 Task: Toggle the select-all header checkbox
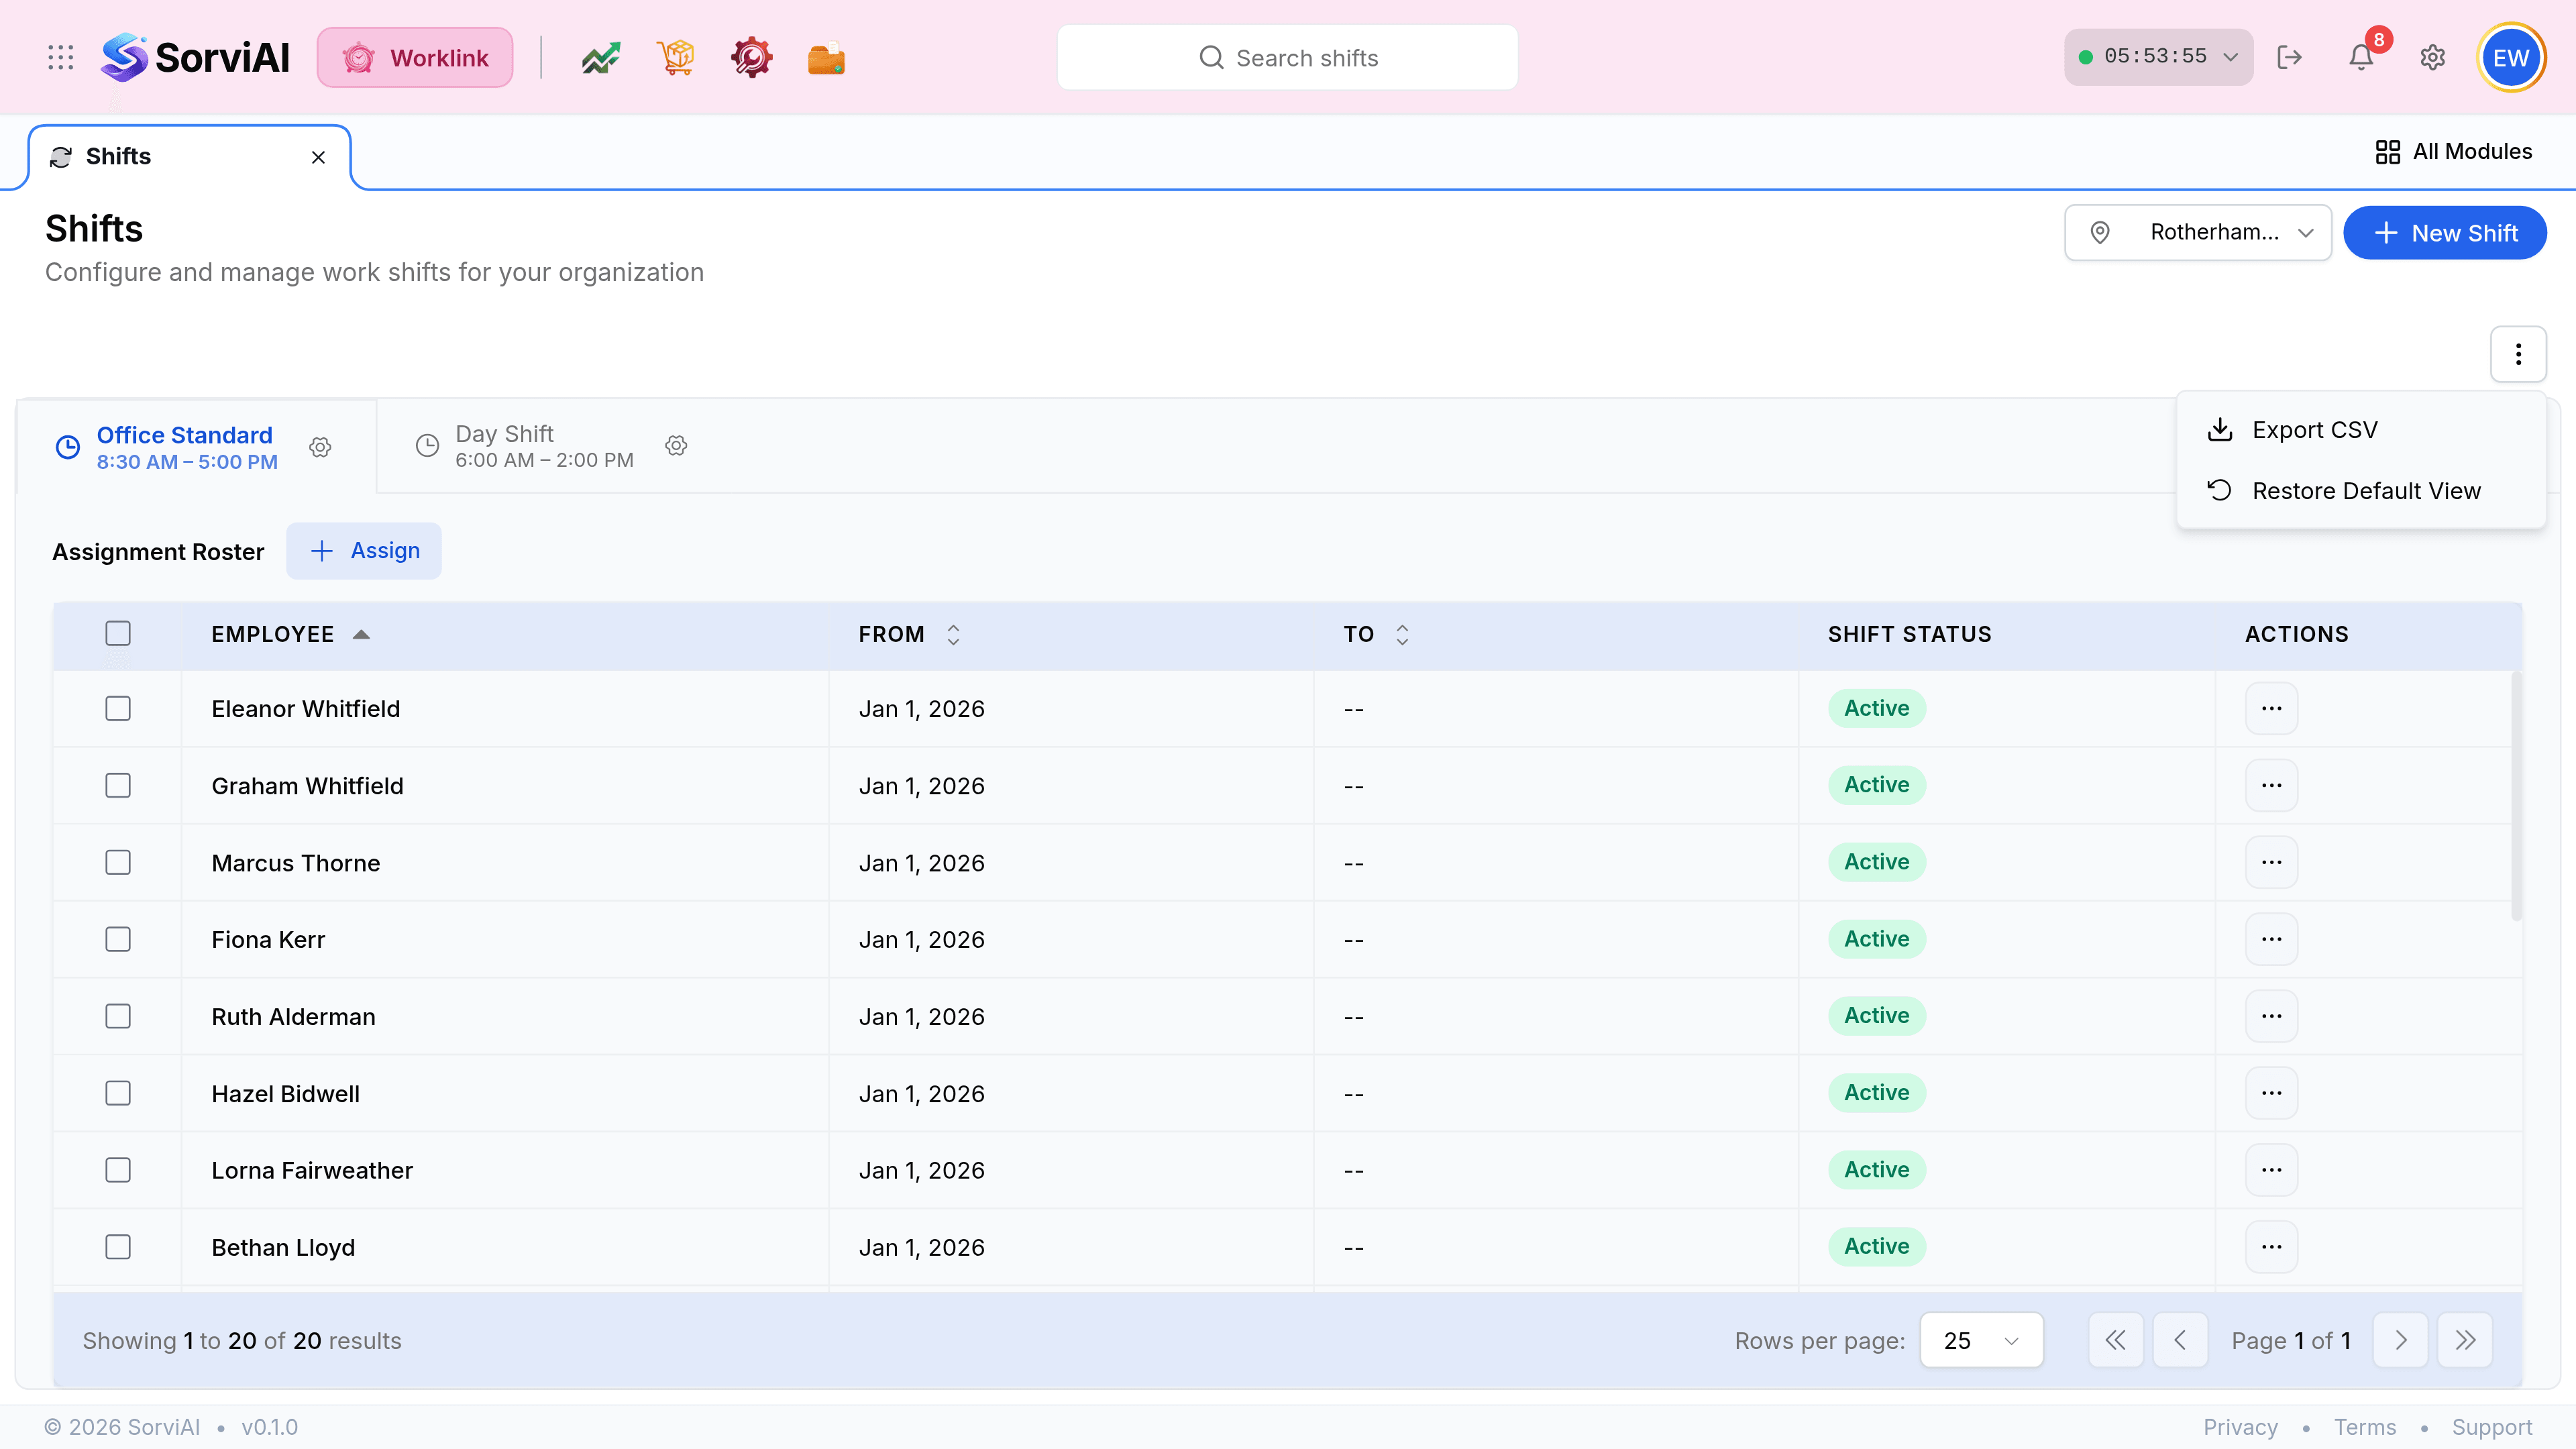point(118,633)
